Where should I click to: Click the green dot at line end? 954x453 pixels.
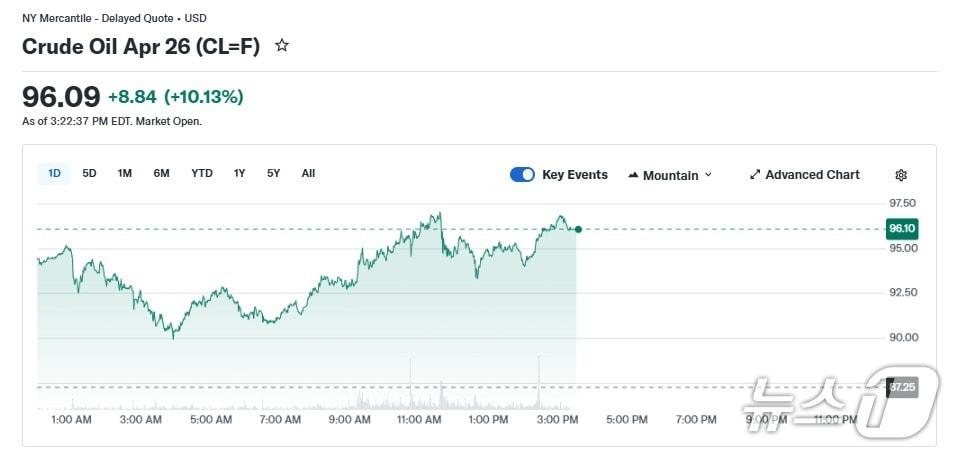pyautogui.click(x=578, y=229)
